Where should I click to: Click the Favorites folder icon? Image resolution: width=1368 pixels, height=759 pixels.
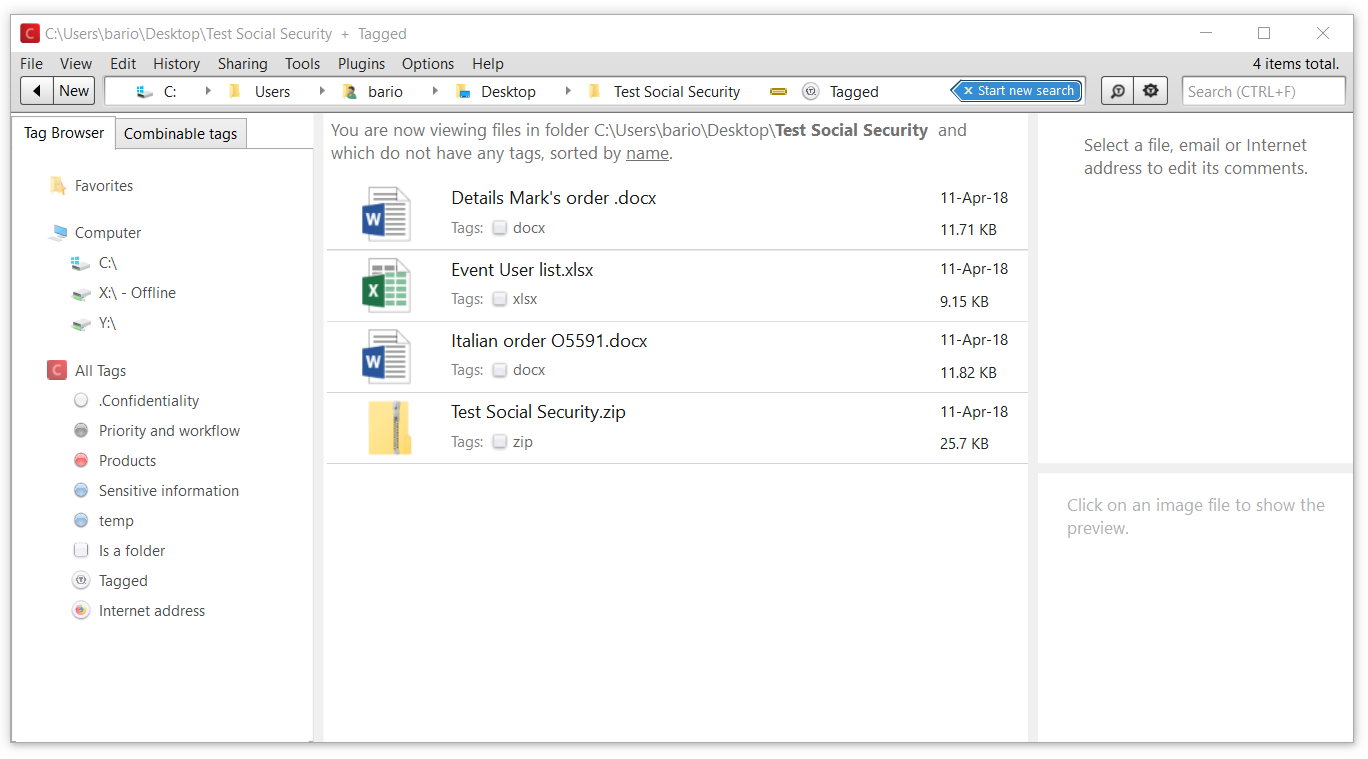click(x=58, y=186)
